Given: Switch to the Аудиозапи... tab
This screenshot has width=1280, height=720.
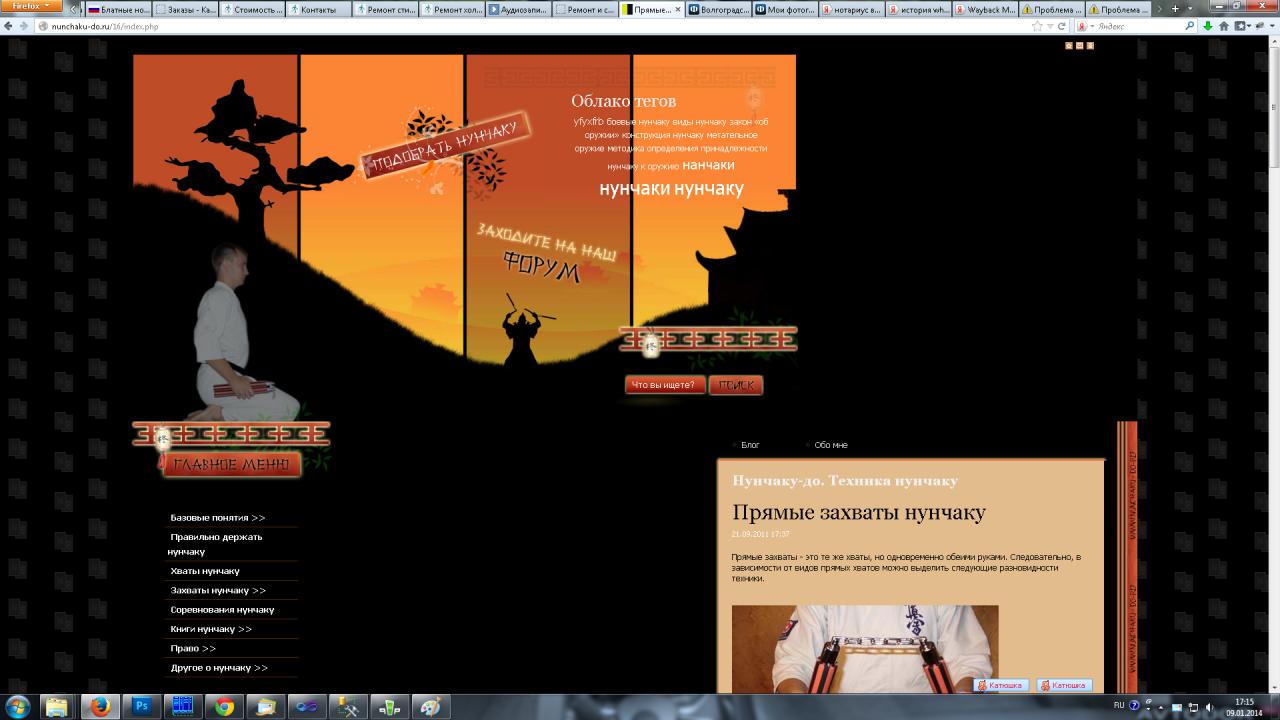Looking at the screenshot, I should [518, 9].
